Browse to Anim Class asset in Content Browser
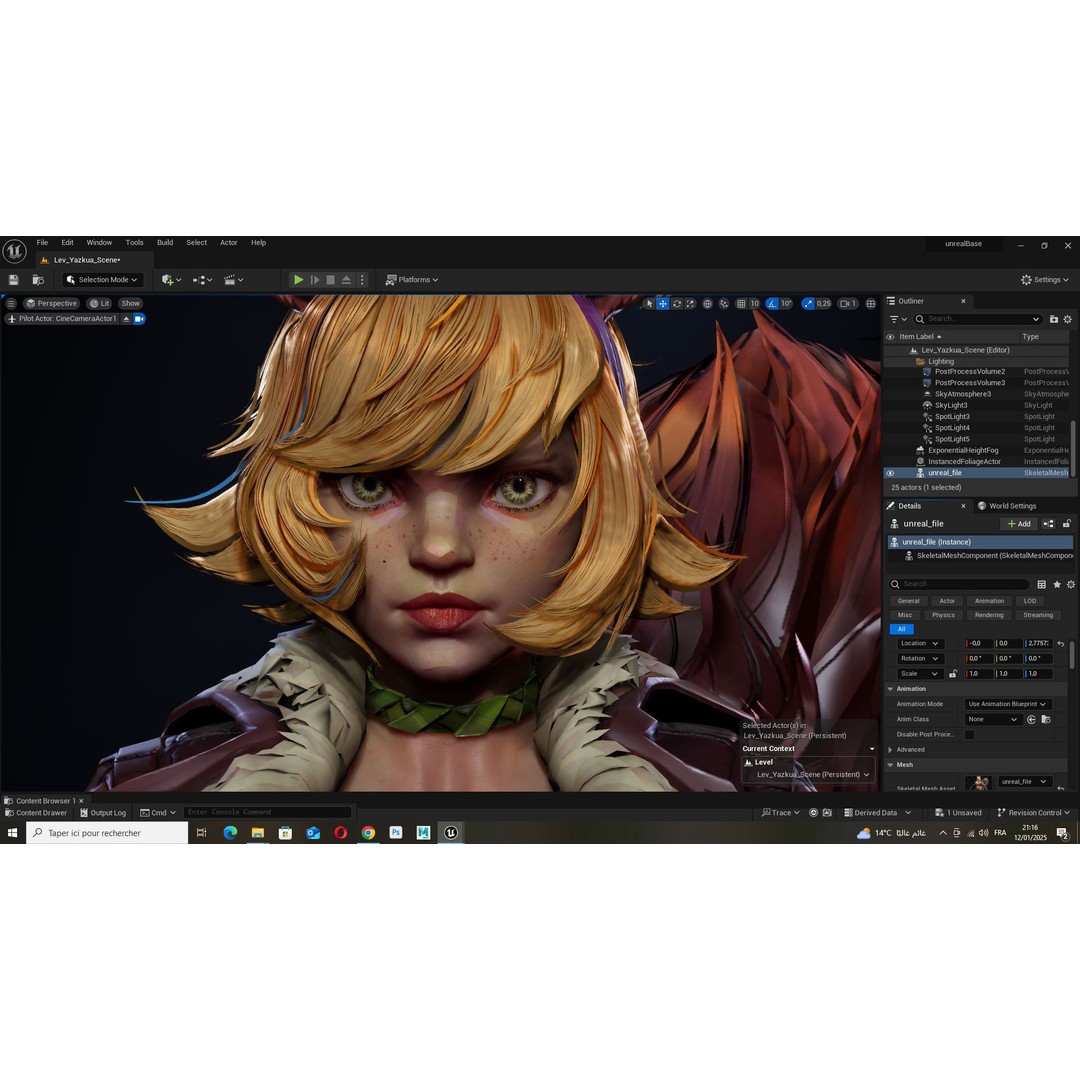 (x=1046, y=720)
